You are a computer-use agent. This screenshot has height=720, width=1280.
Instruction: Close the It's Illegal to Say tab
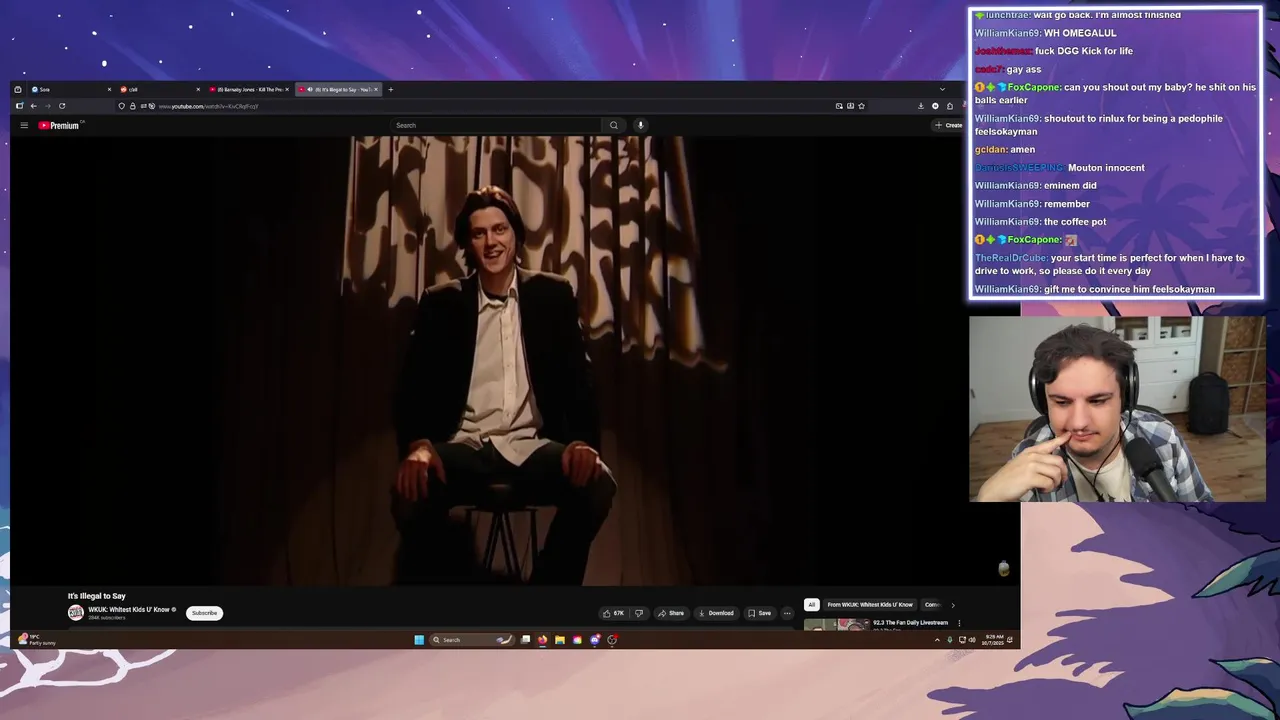(x=375, y=89)
